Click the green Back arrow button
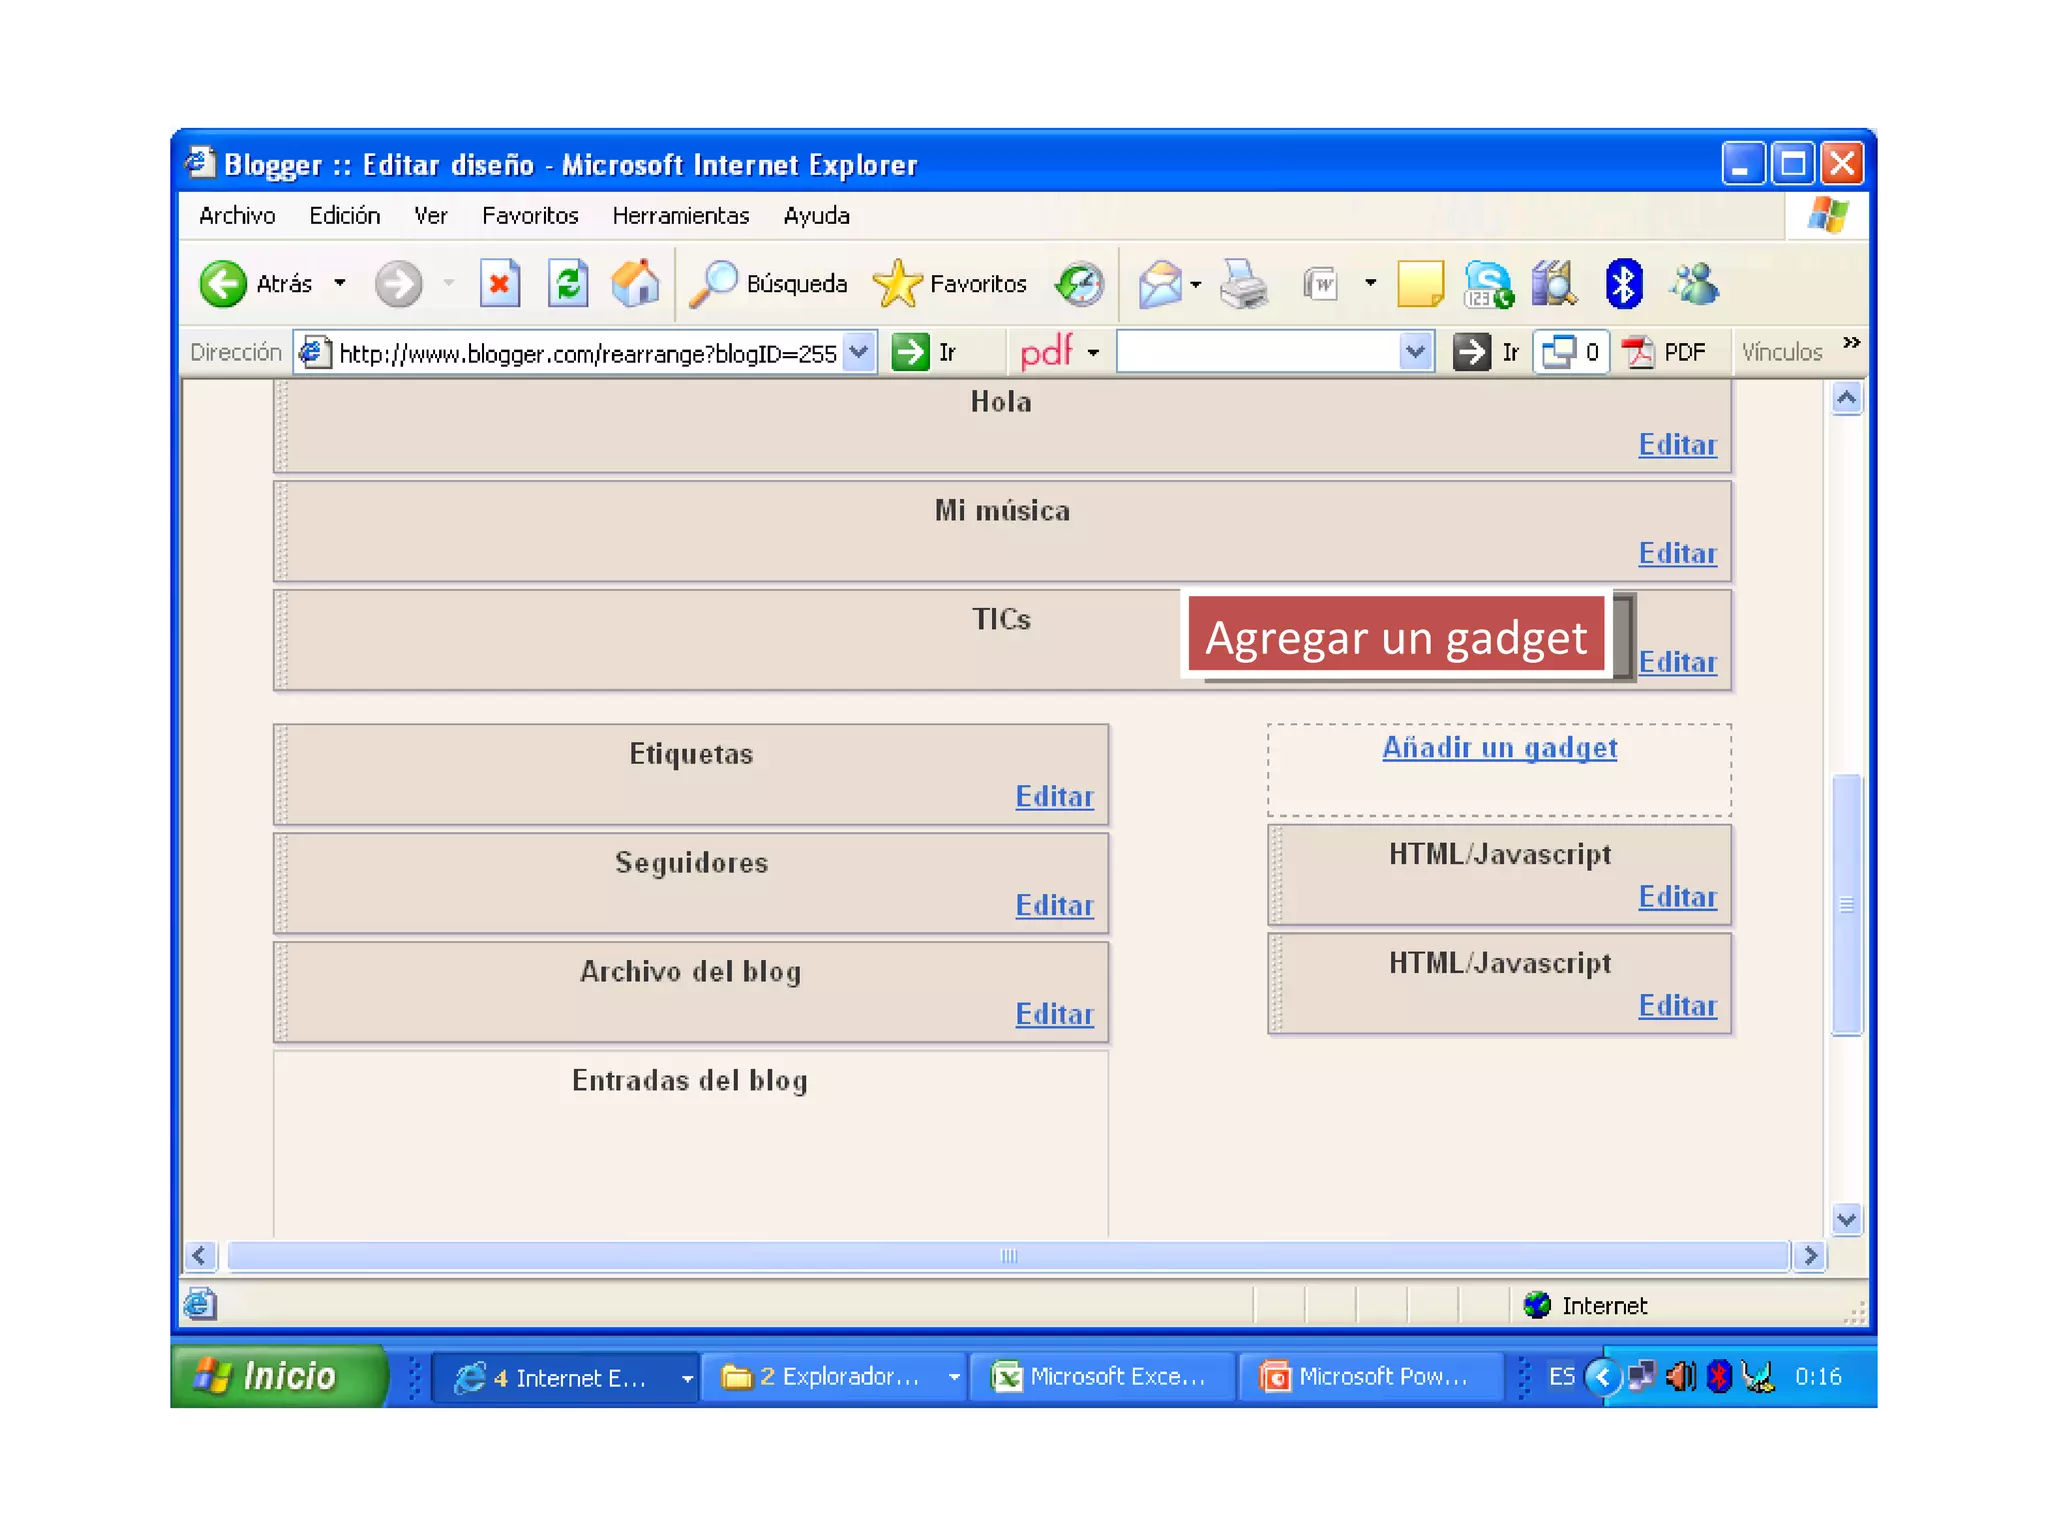Viewport: 2048px width, 1536px height. click(222, 284)
